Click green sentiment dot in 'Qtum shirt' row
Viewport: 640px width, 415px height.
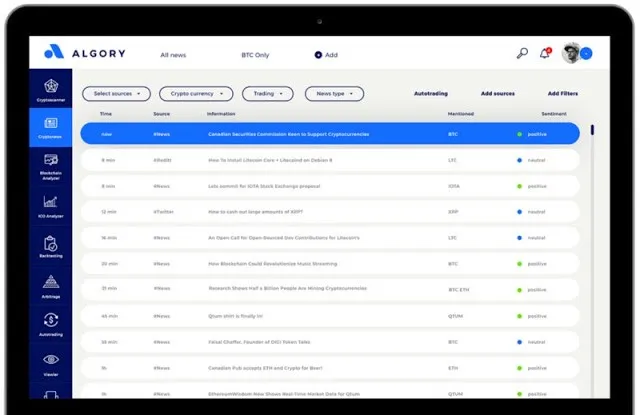520,316
